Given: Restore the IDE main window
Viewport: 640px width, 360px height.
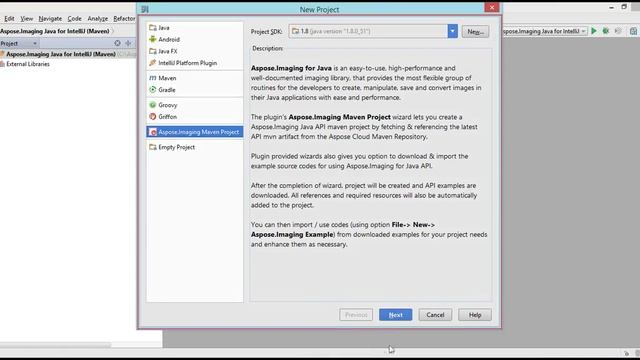Looking at the screenshot, I should point(624,7).
